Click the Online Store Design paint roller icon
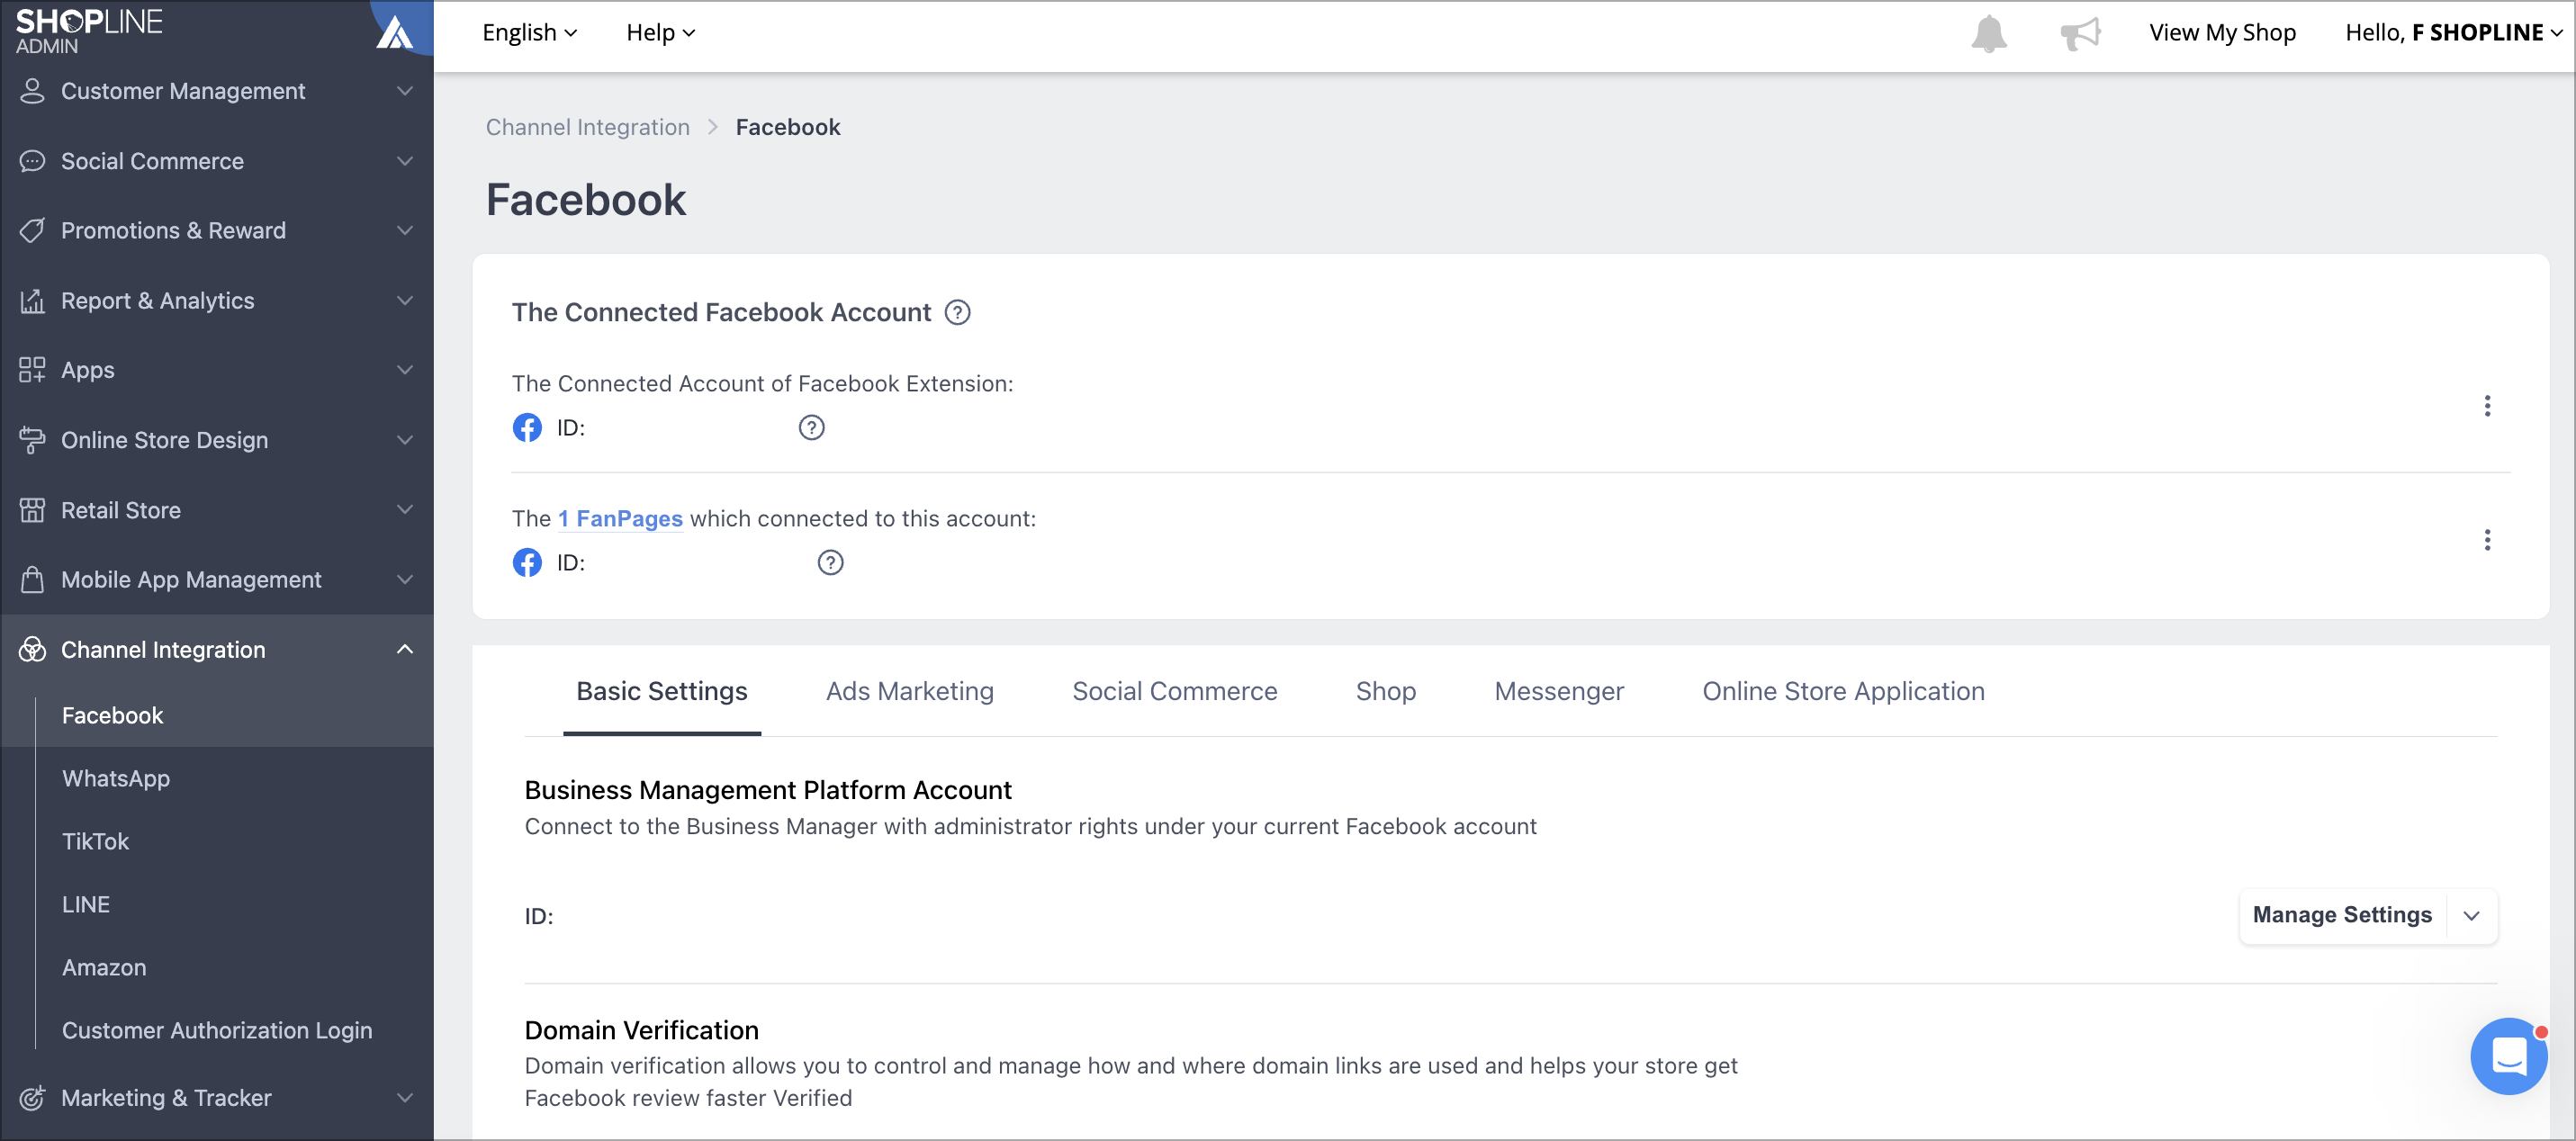This screenshot has width=2576, height=1141. click(x=32, y=440)
